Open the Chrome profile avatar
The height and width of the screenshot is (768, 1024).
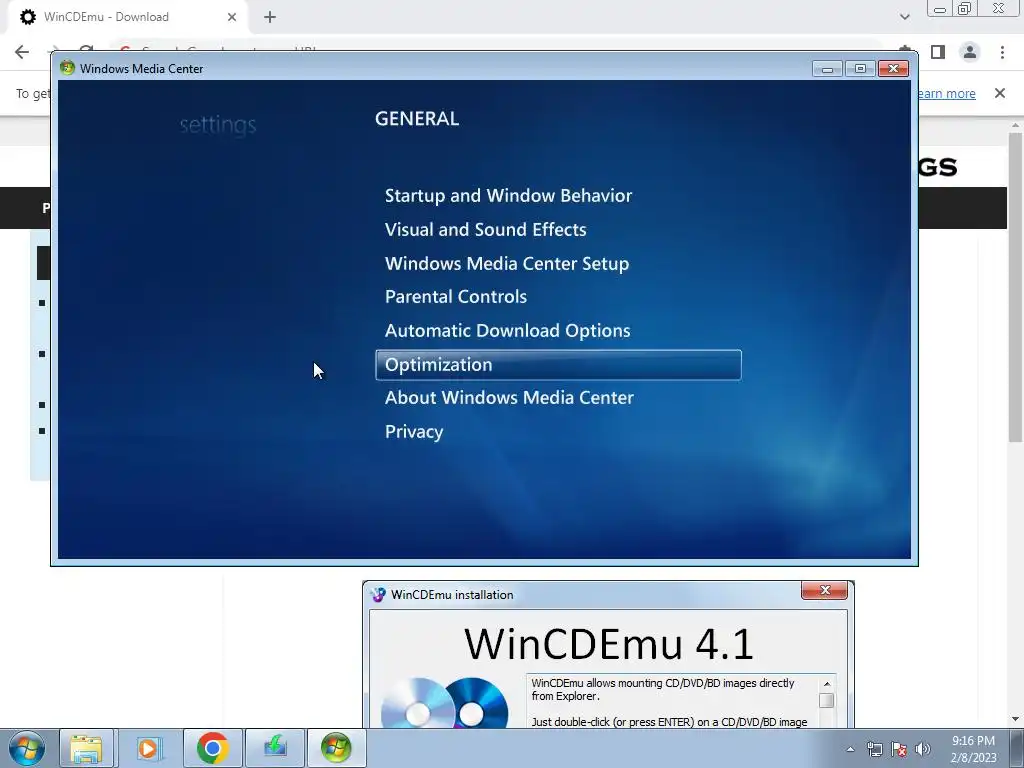point(970,52)
